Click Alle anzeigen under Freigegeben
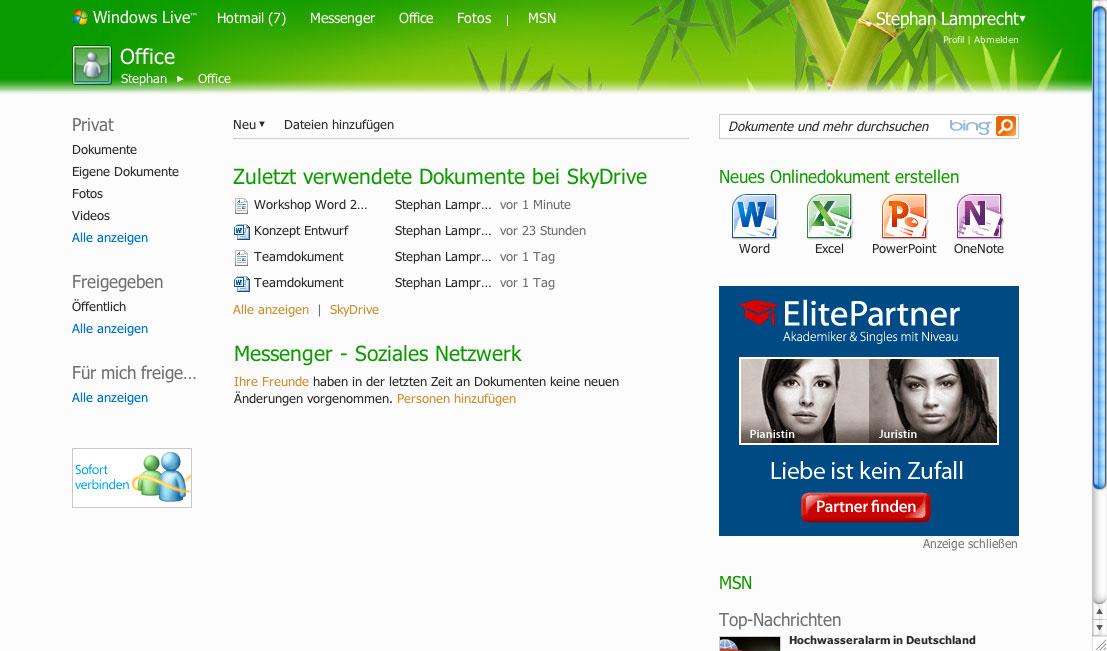Screen dimensions: 1107x651 point(110,328)
